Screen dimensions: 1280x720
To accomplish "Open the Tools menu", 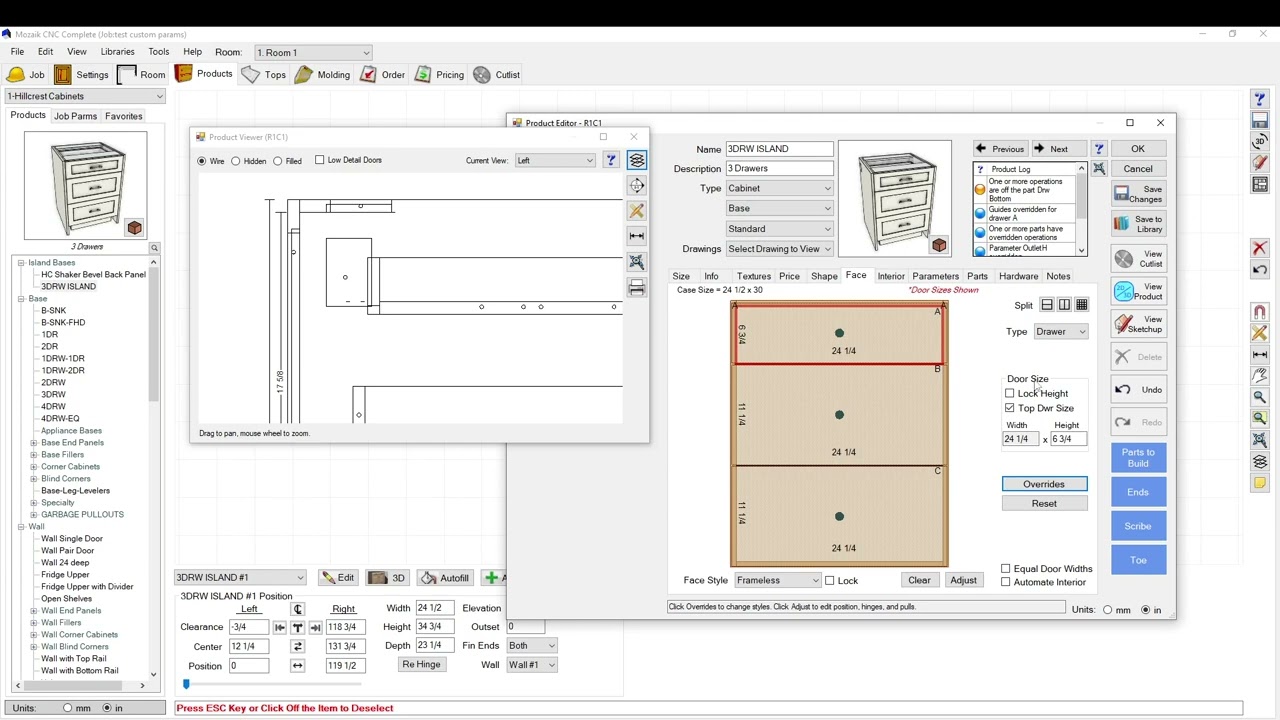I will coord(159,52).
